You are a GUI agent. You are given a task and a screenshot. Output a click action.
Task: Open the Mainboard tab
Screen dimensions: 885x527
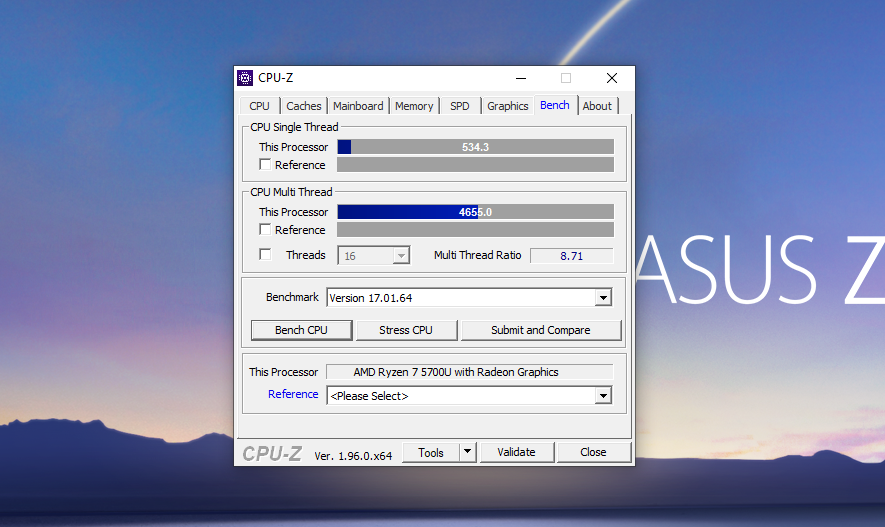(358, 106)
